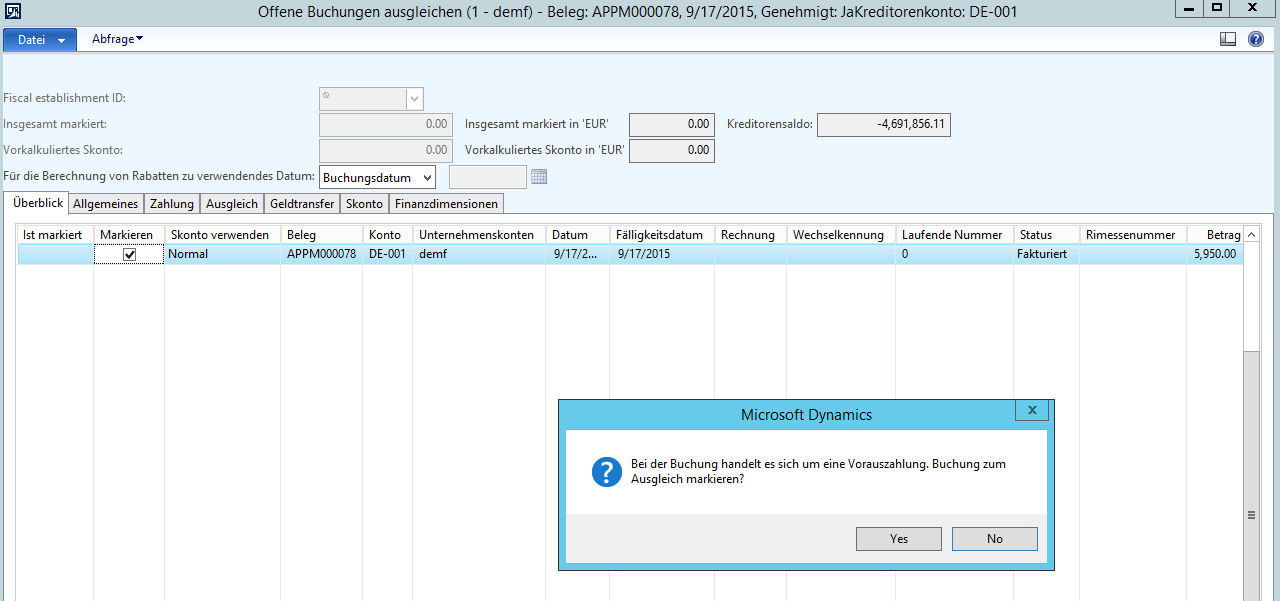The image size is (1280, 601).
Task: Open the Datei menu dropdown
Action: pos(40,39)
